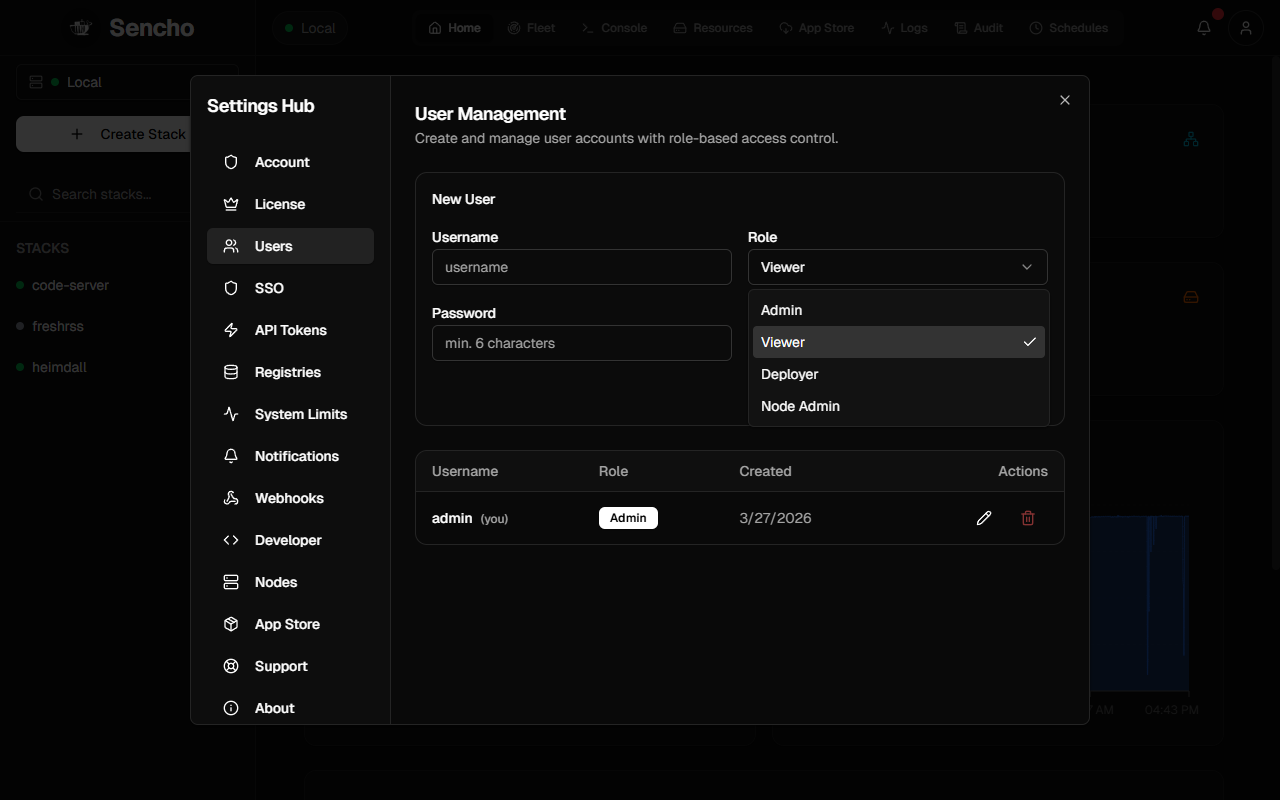Switch to the Resources tab
1280x800 pixels.
coord(713,28)
